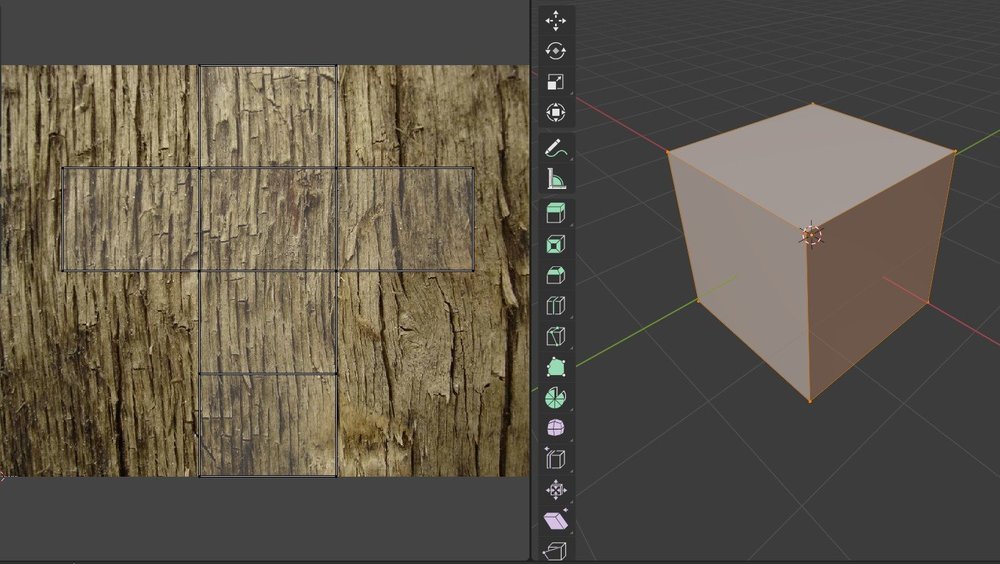Click the topmost UV square in UV editor
This screenshot has height=564, width=1000.
click(268, 116)
